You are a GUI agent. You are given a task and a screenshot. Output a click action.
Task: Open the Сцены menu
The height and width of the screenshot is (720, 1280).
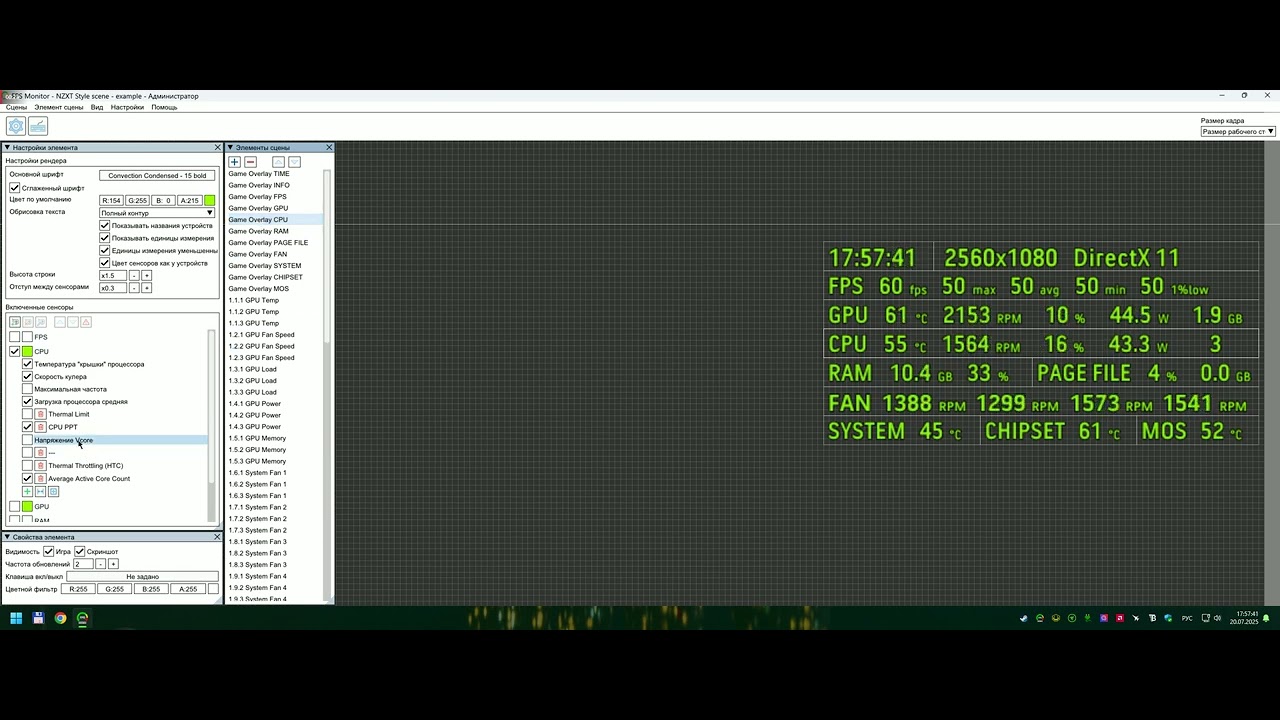tap(16, 107)
